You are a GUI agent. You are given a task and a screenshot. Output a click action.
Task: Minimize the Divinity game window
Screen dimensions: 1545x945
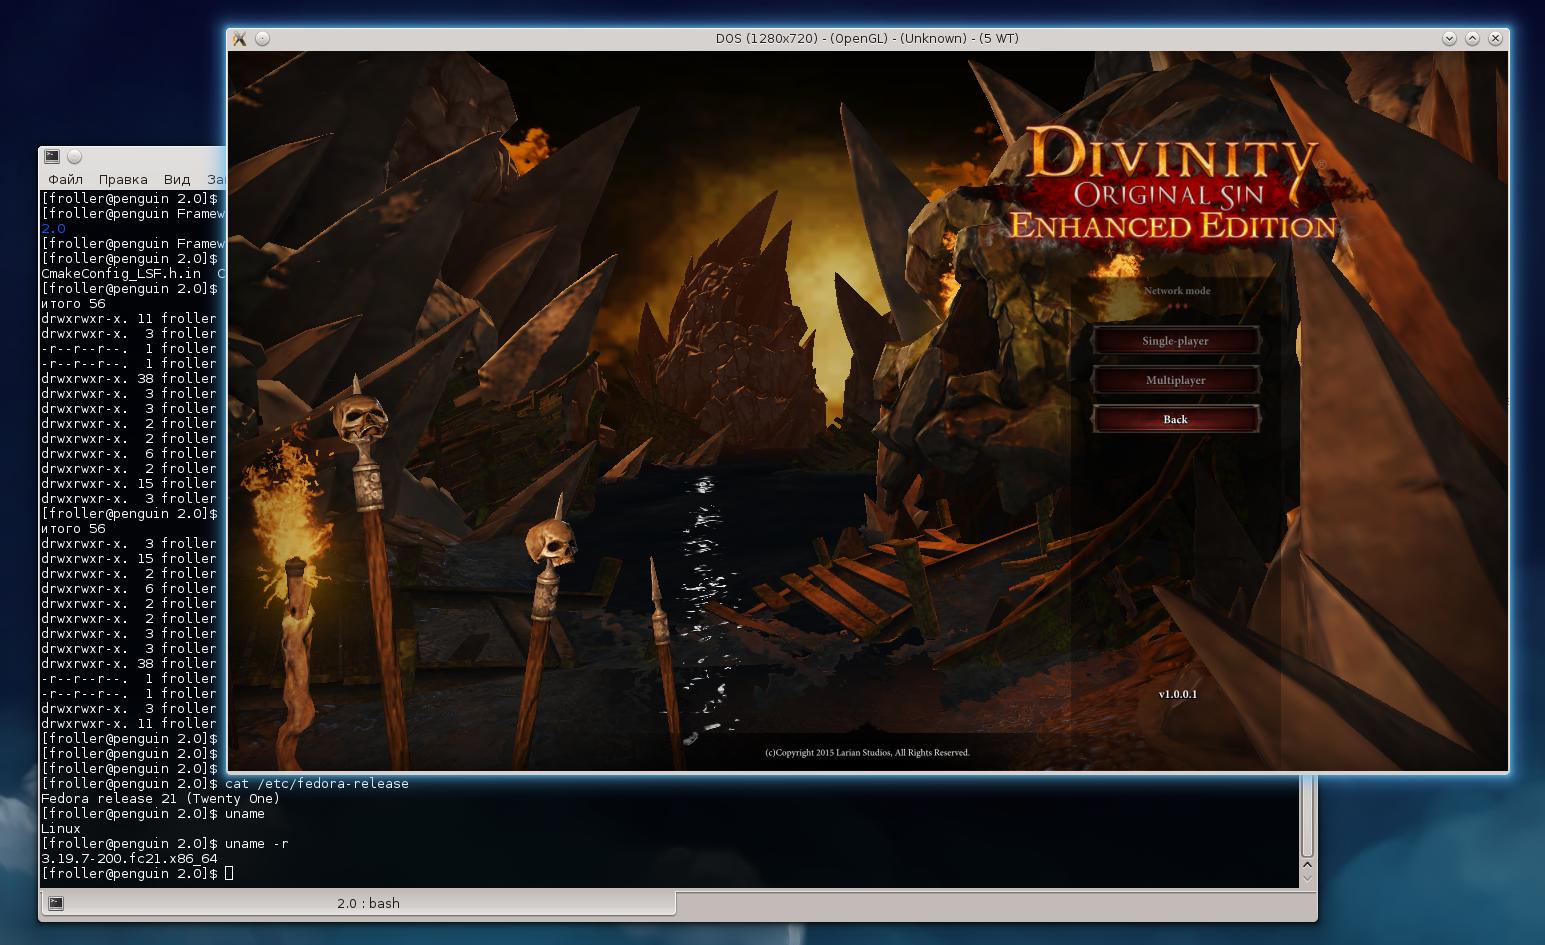(1449, 39)
